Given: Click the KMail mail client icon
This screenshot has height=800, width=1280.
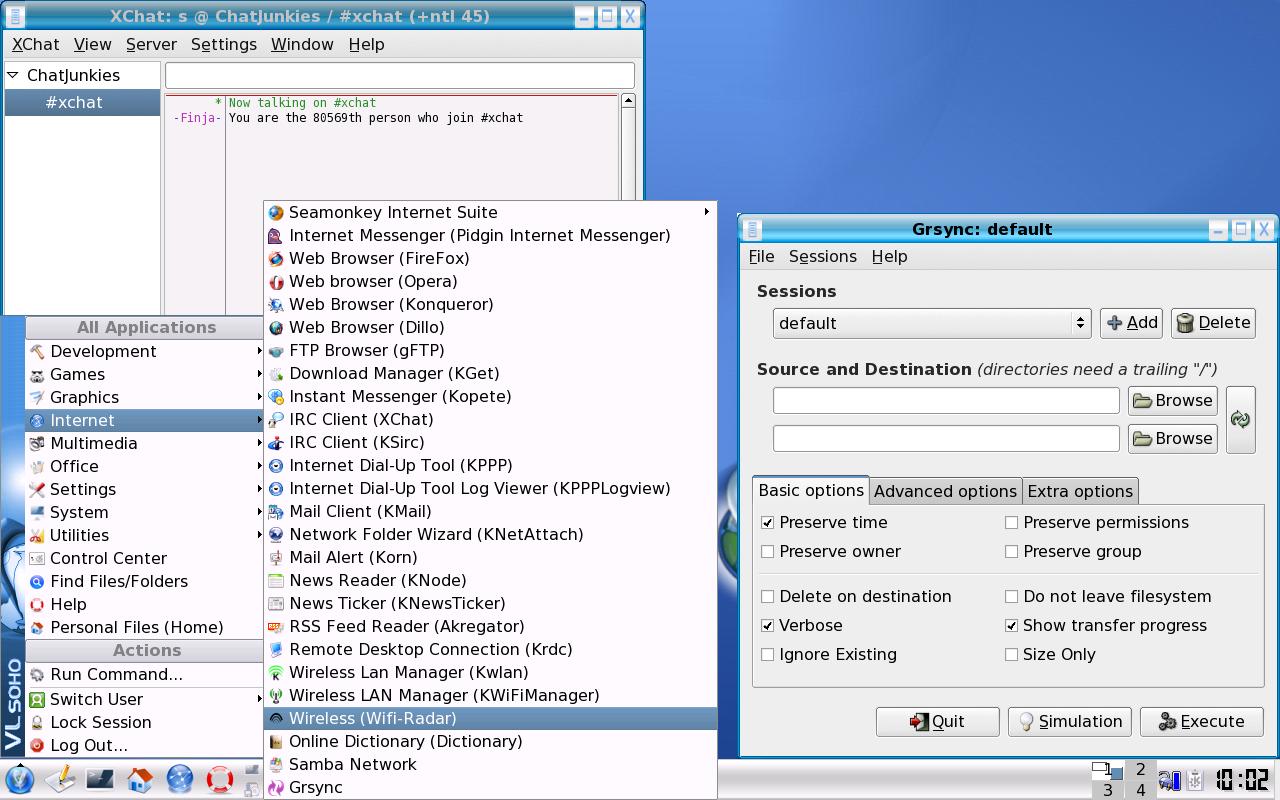Looking at the screenshot, I should pyautogui.click(x=276, y=511).
